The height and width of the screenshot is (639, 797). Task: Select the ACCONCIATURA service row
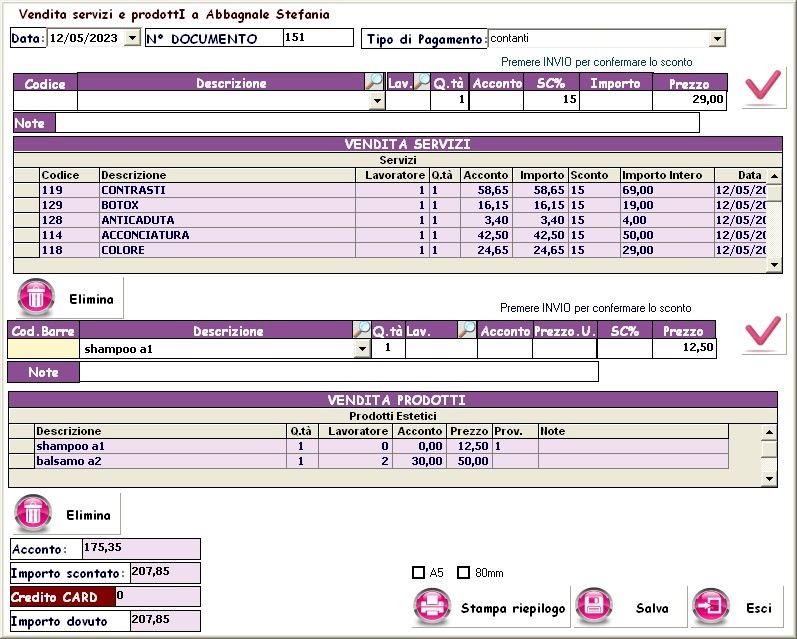tap(390, 235)
